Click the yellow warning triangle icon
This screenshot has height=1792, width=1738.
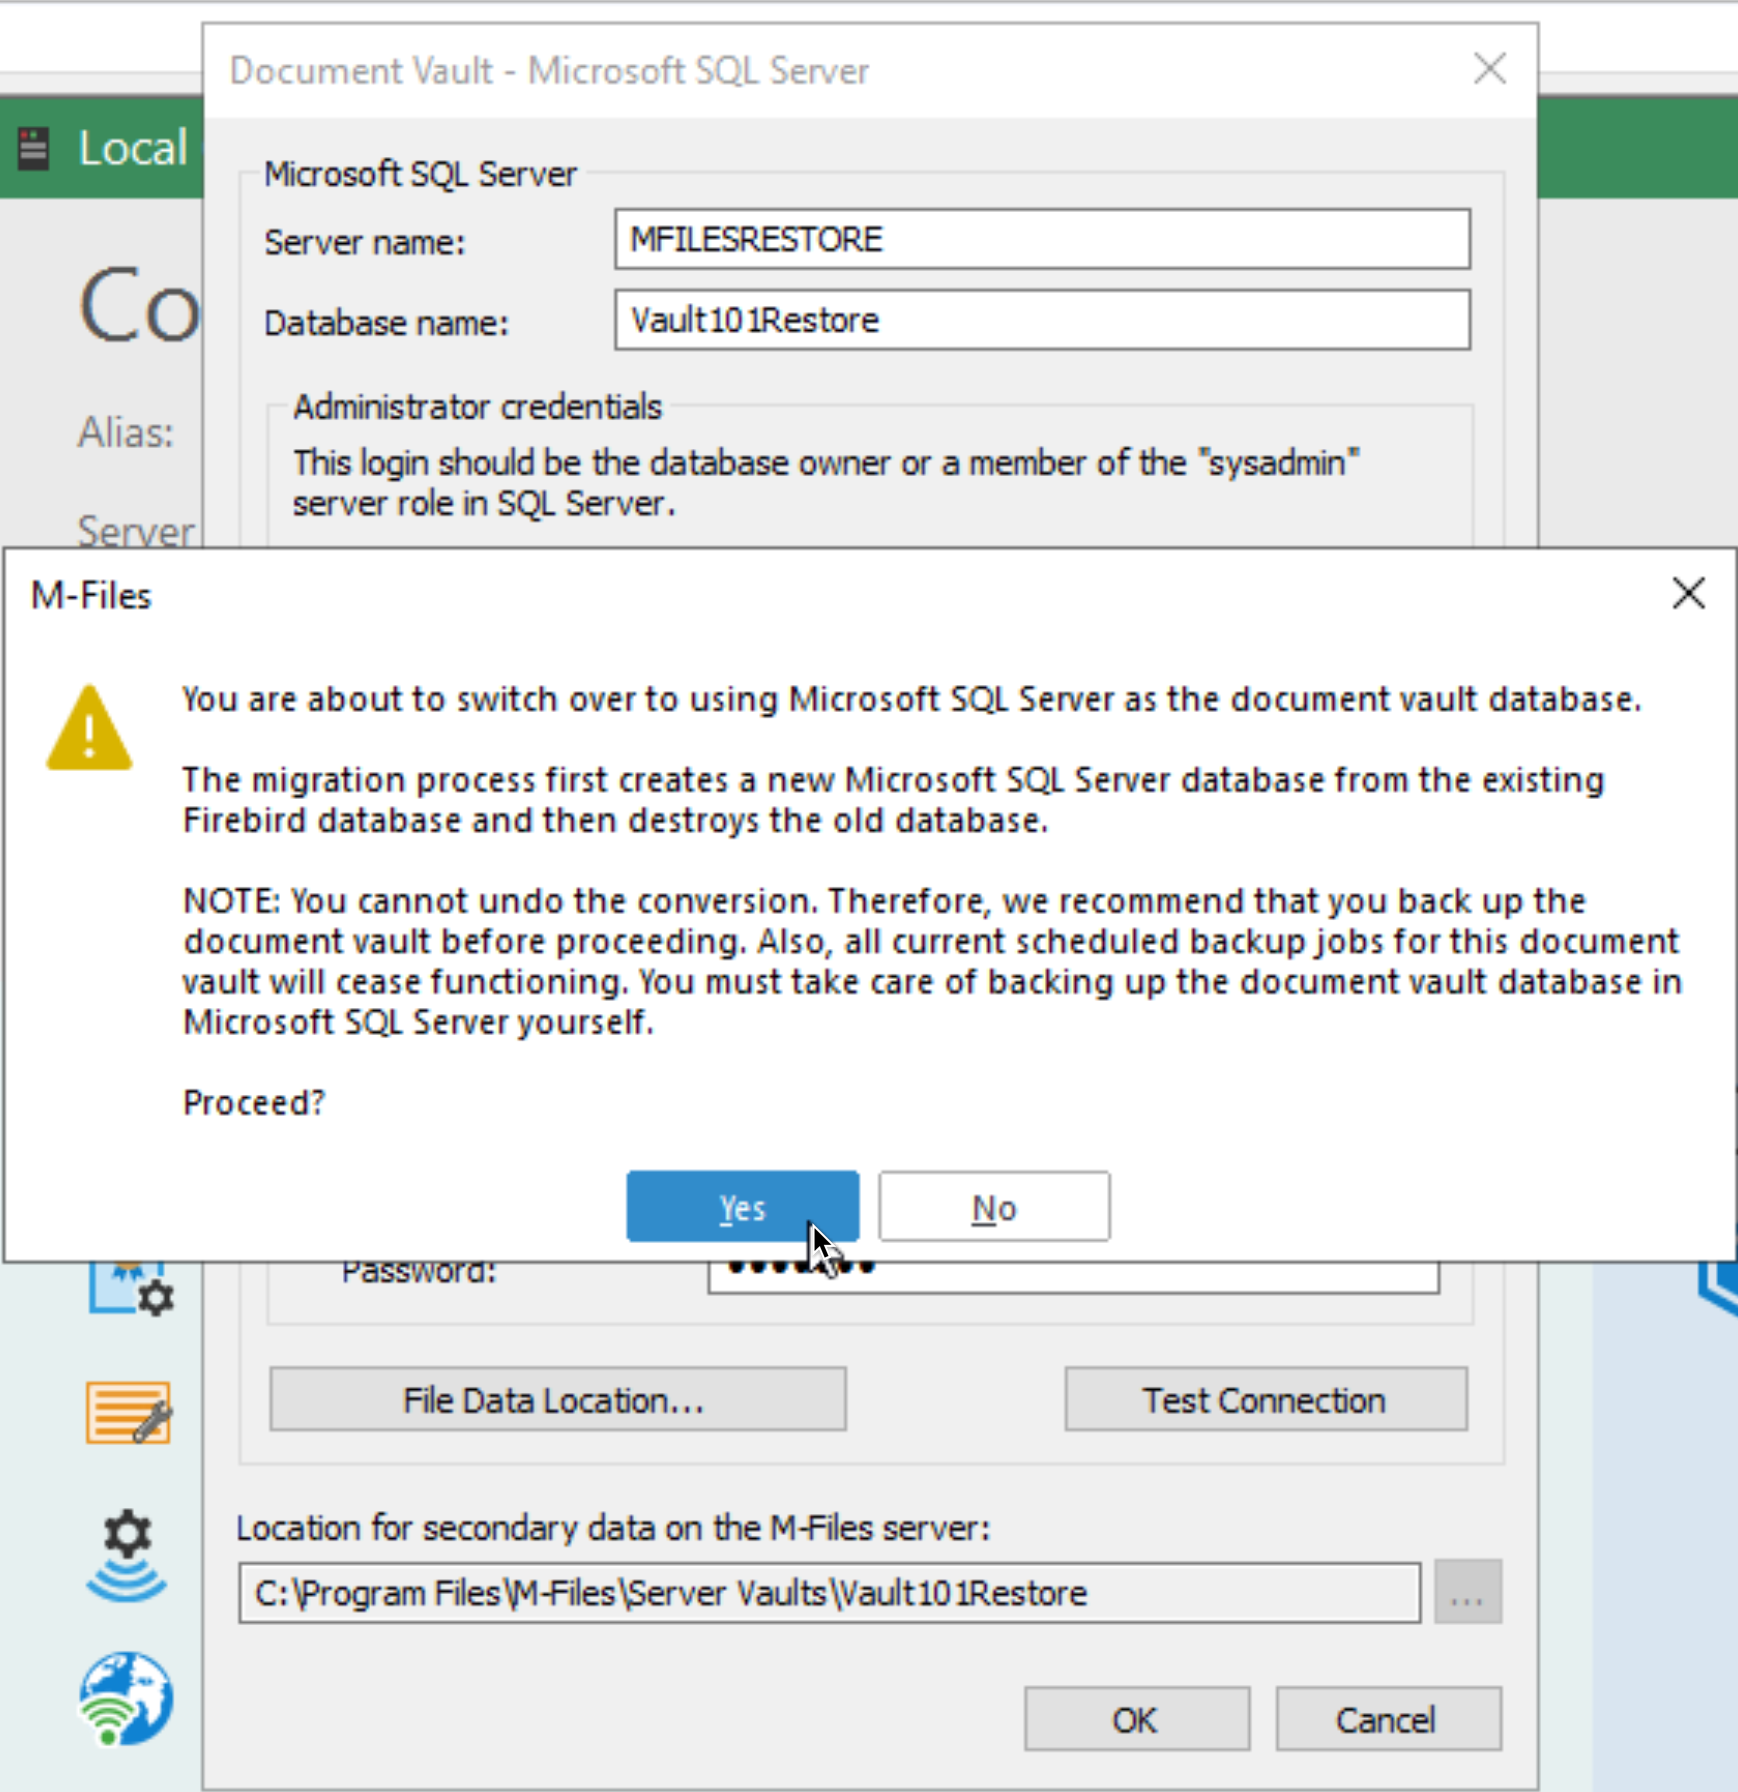[89, 728]
